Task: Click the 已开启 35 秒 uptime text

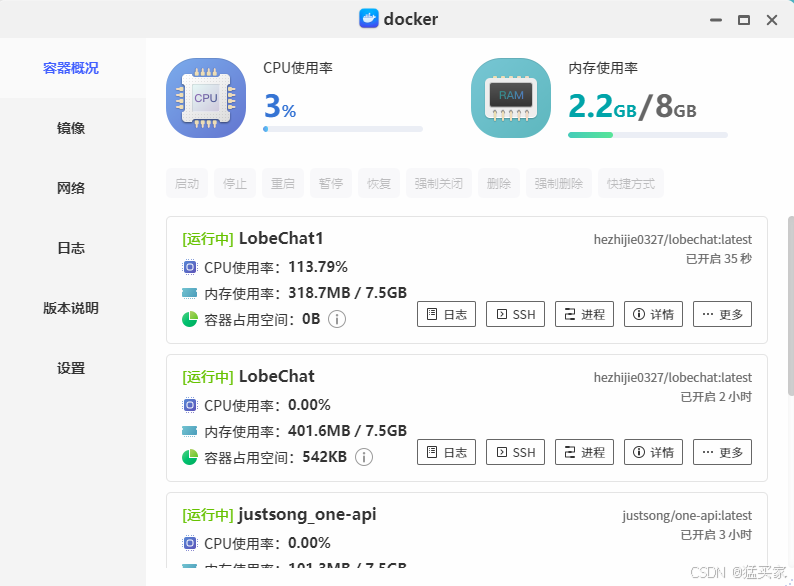Action: click(719, 258)
